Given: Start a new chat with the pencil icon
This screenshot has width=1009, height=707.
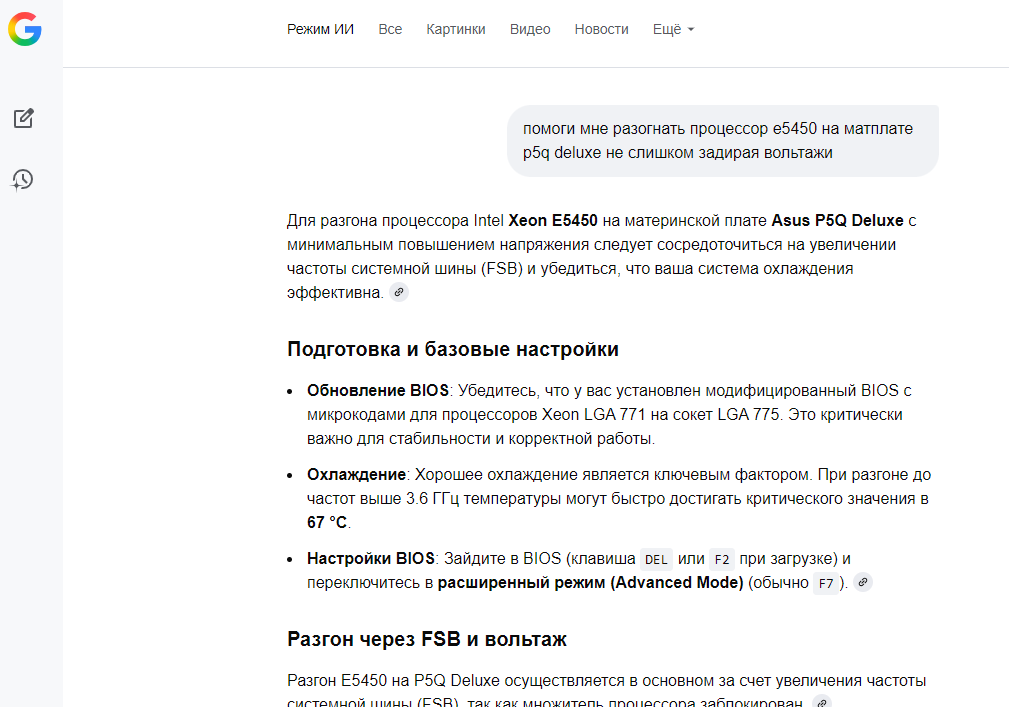Looking at the screenshot, I should tap(24, 118).
